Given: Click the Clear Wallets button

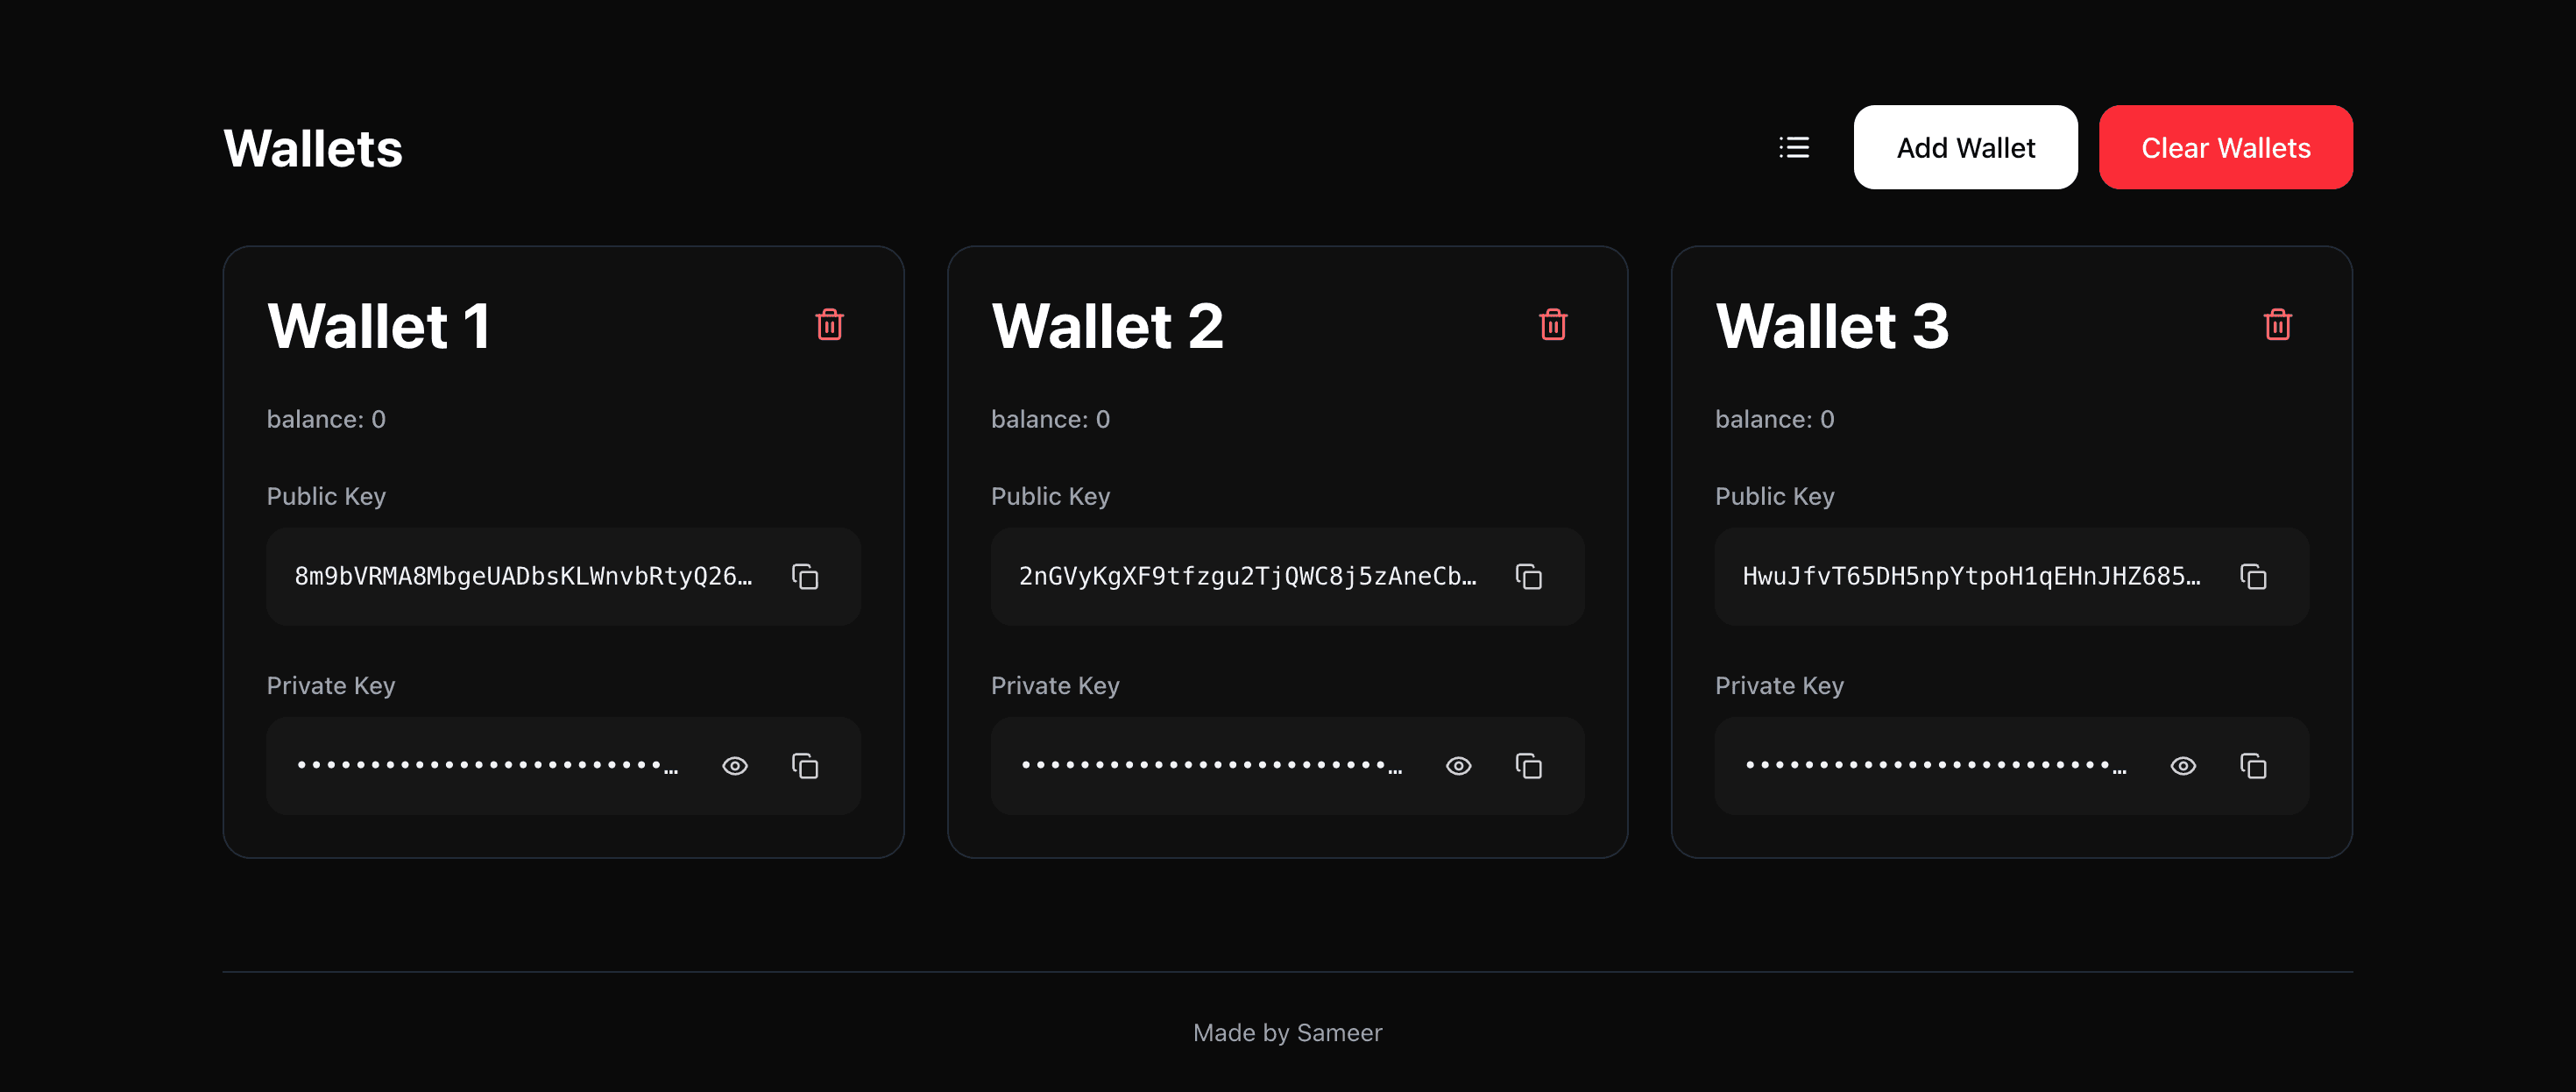Looking at the screenshot, I should (x=2226, y=147).
